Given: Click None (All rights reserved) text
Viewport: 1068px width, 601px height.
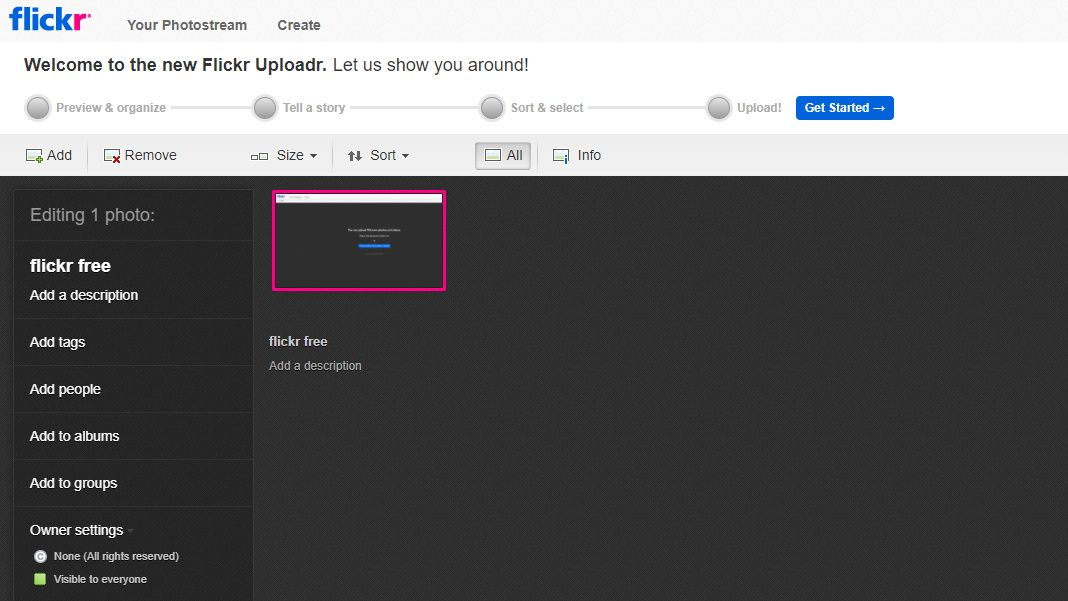Looking at the screenshot, I should 116,556.
